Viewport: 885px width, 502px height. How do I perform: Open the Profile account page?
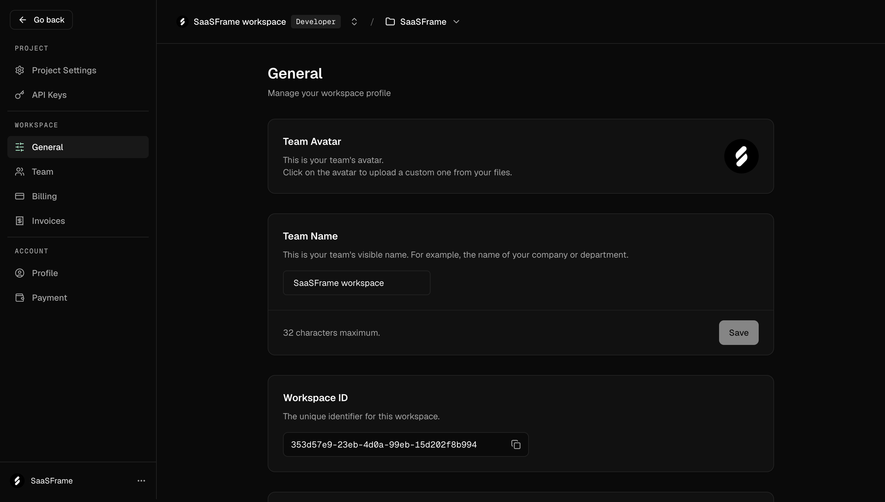[78, 273]
